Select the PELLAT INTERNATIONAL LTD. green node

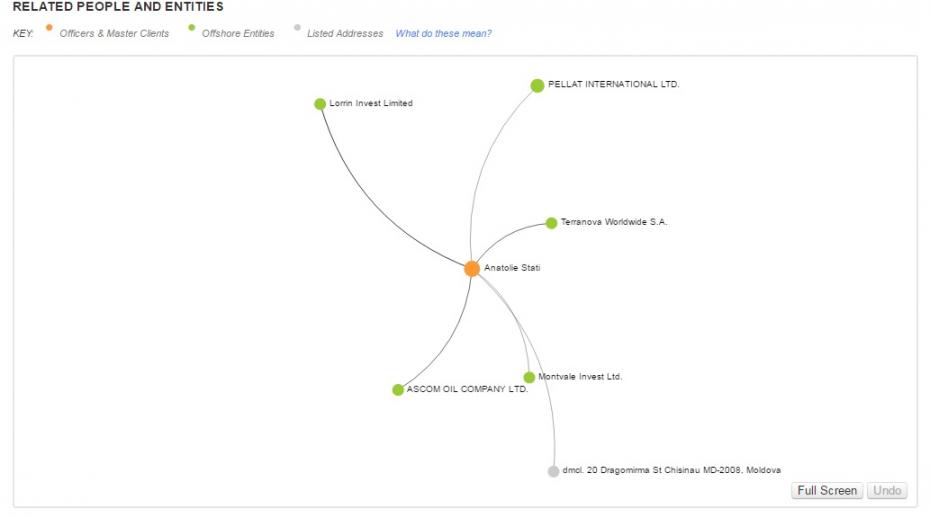point(537,85)
